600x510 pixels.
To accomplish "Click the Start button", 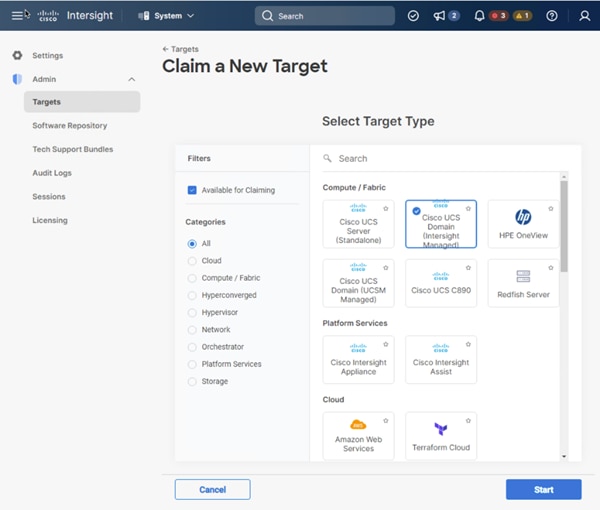I will 543,489.
